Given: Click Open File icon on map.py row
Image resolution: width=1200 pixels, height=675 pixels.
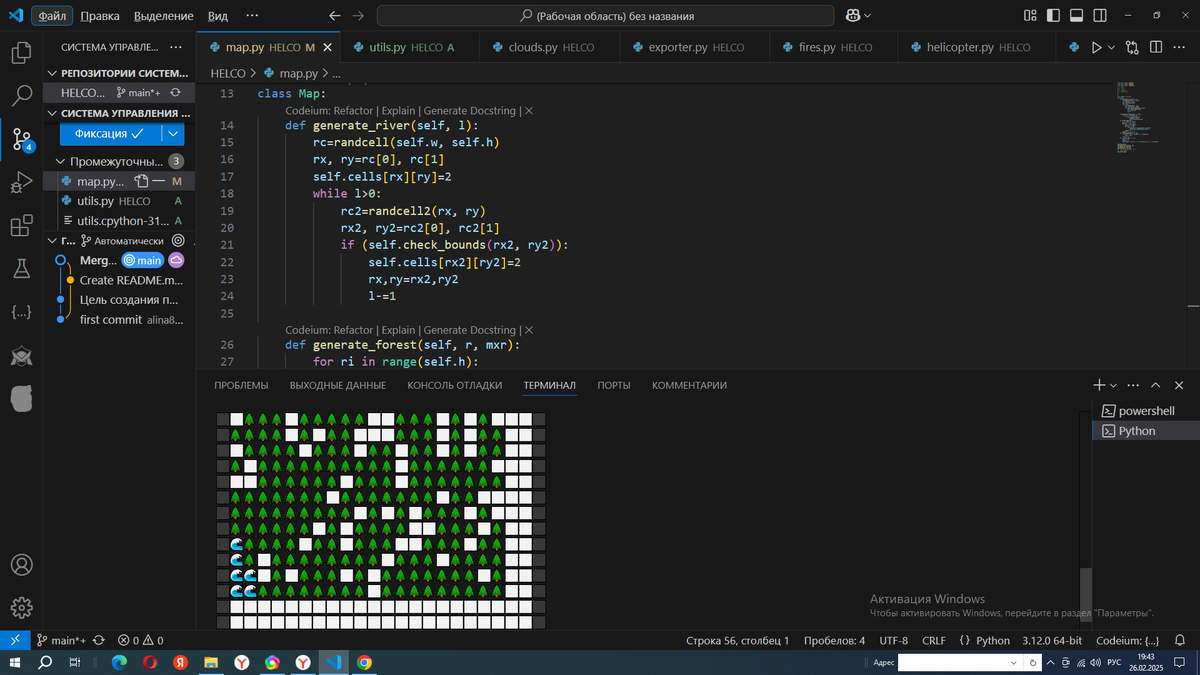Looking at the screenshot, I should point(142,182).
